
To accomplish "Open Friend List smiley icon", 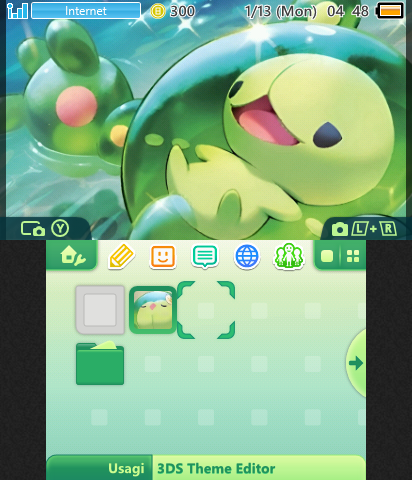I will tap(163, 256).
